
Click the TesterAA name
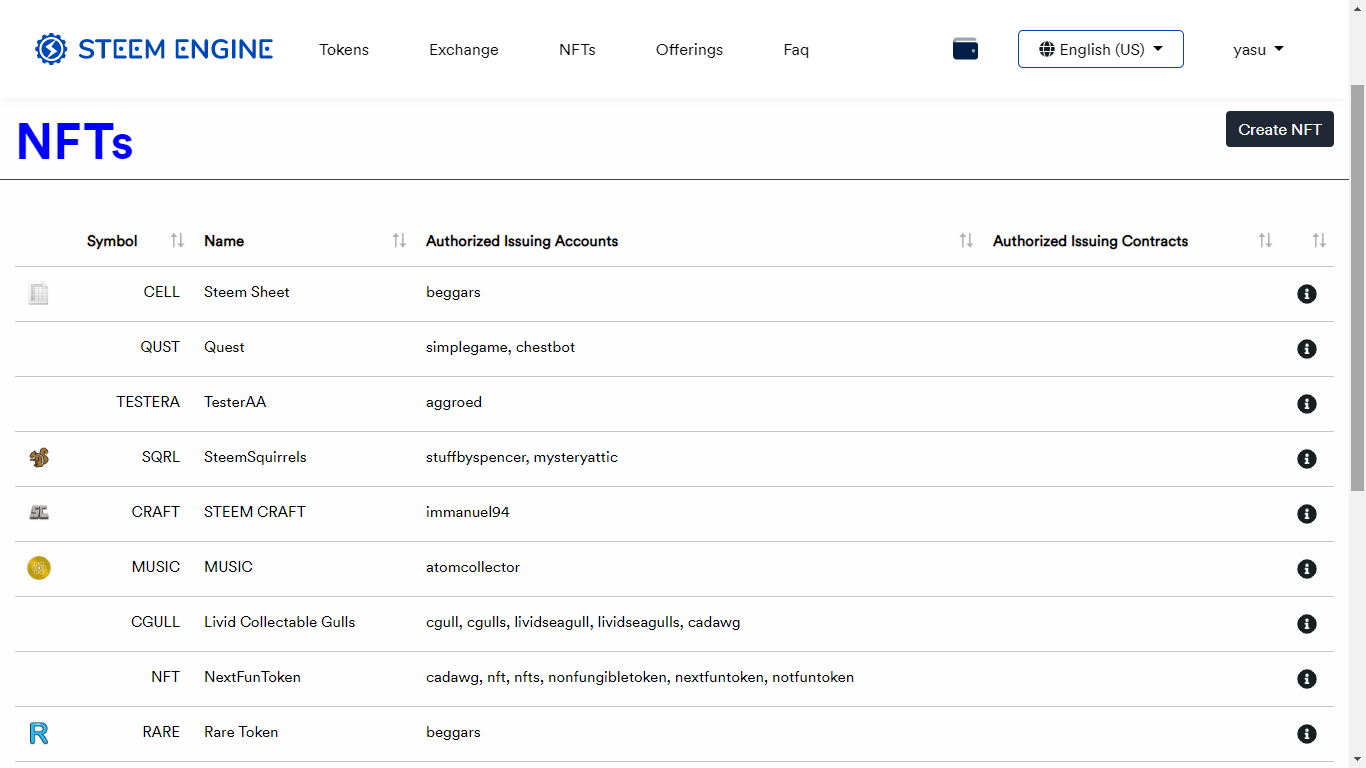(x=235, y=402)
